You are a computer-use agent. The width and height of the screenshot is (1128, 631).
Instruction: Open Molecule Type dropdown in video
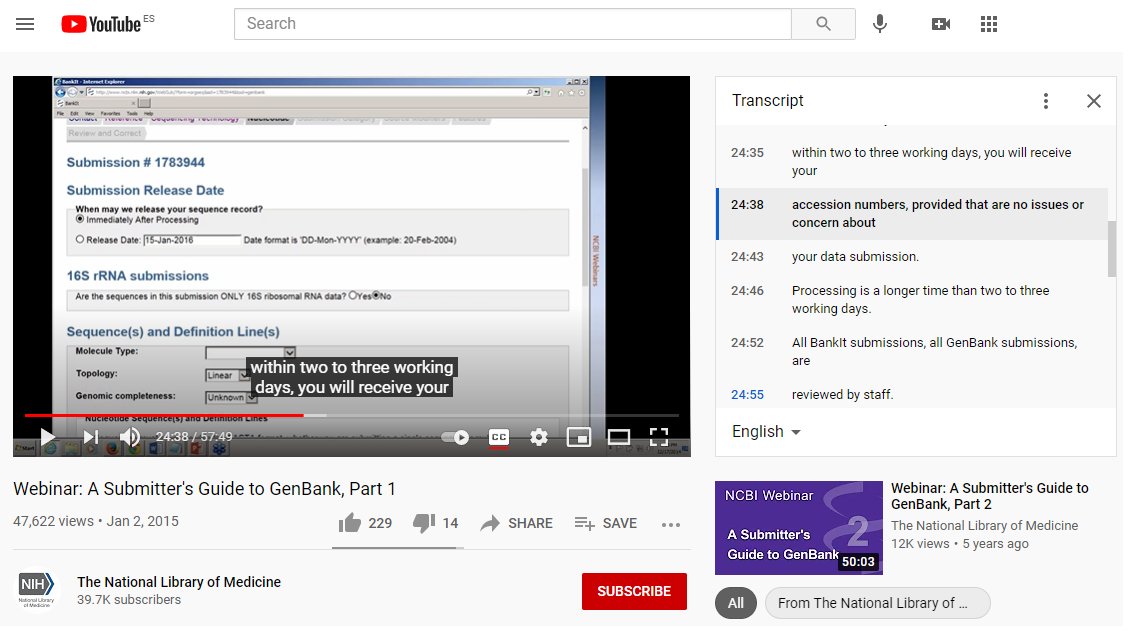[x=250, y=352]
